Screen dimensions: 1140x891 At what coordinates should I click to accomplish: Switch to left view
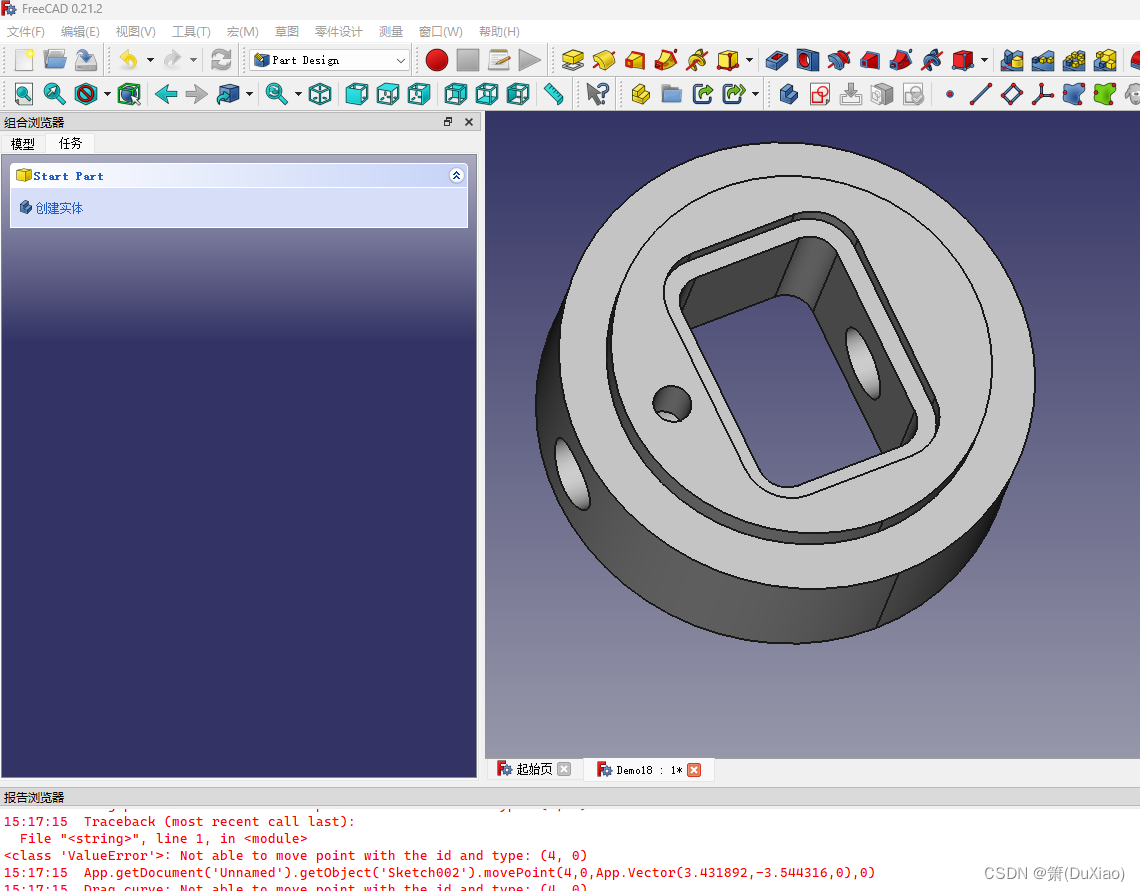pos(518,94)
